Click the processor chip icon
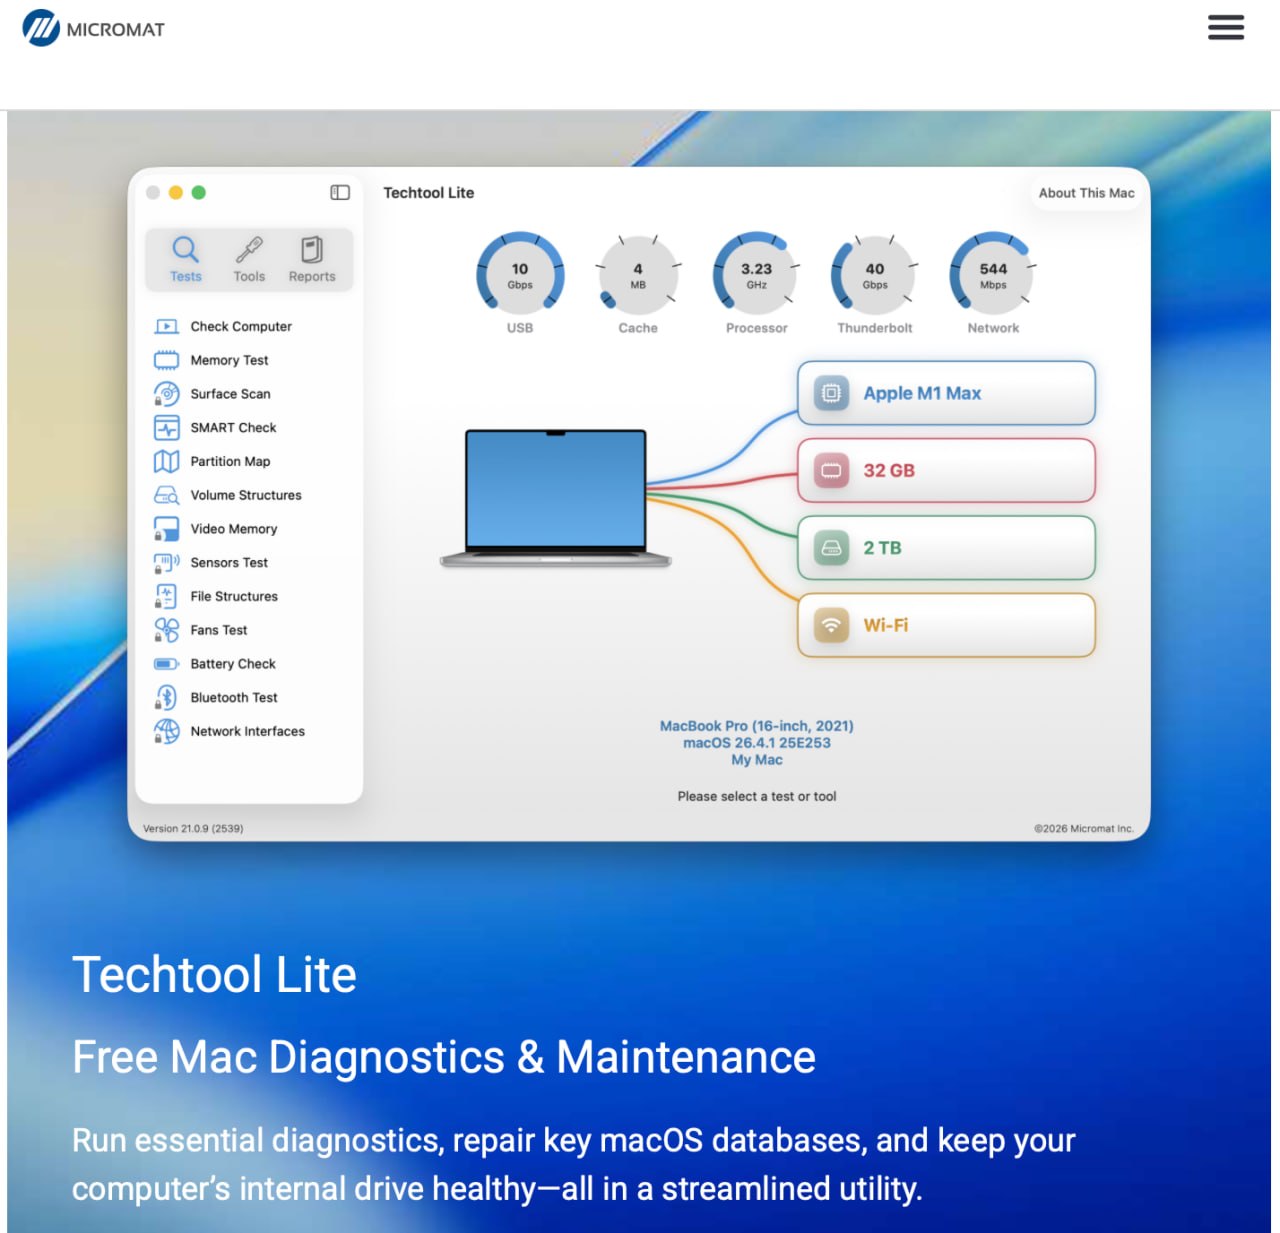This screenshot has height=1233, width=1280. [x=831, y=393]
